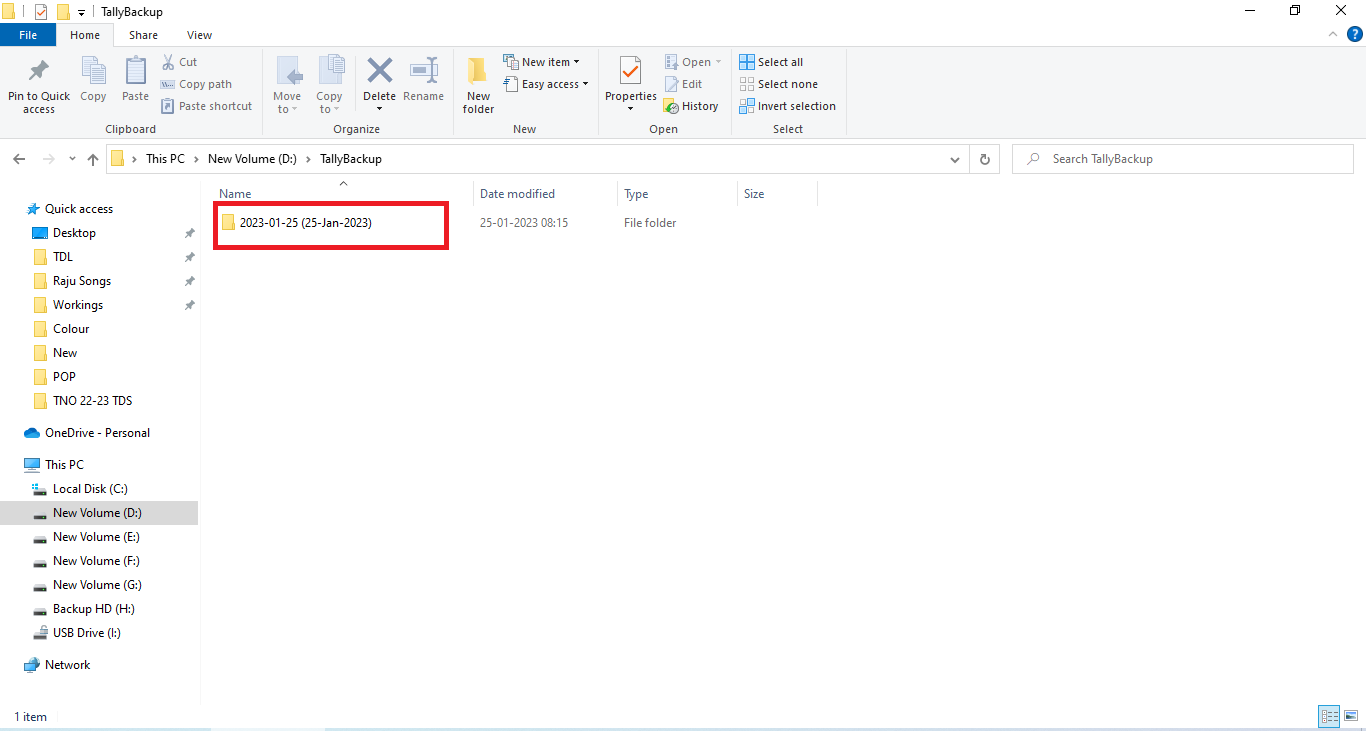Click the Paste shortcut icon

point(207,106)
